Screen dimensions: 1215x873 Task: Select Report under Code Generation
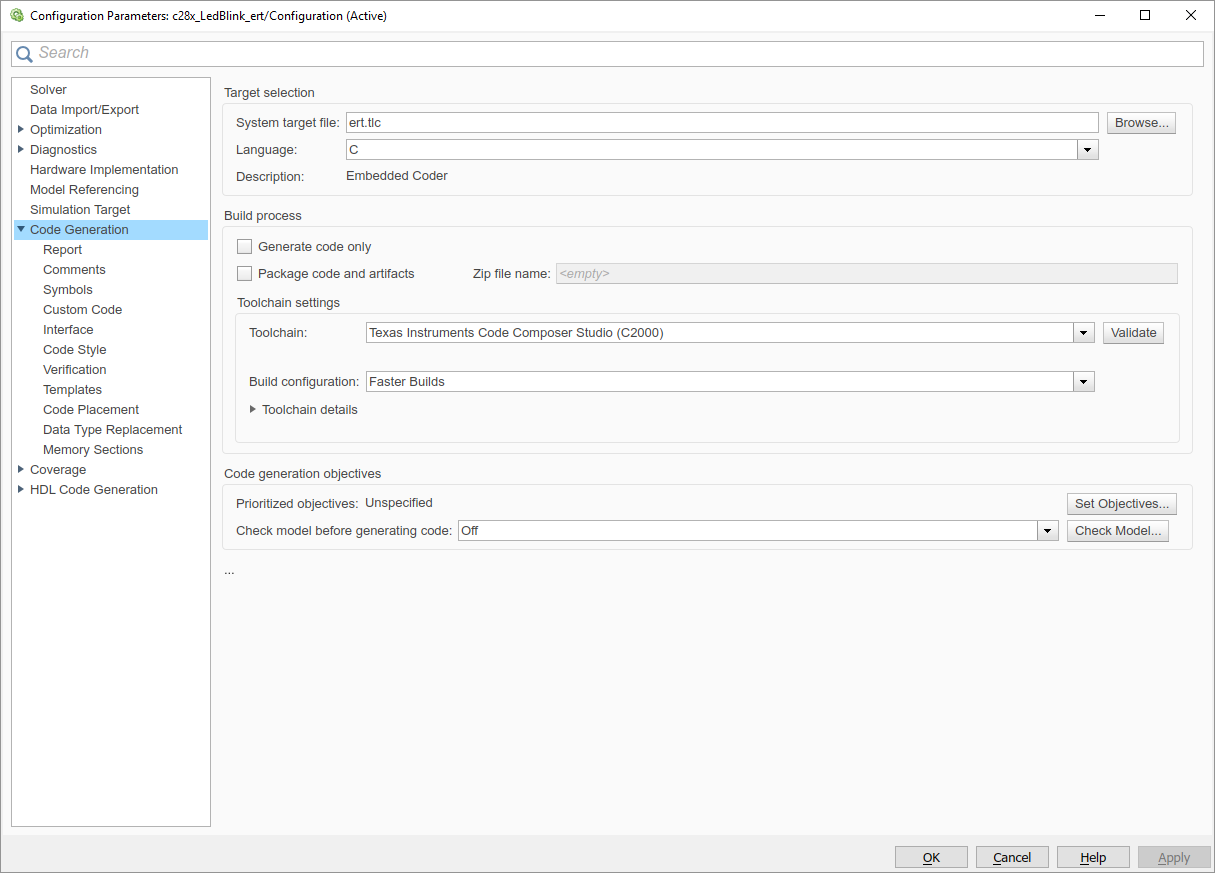62,249
